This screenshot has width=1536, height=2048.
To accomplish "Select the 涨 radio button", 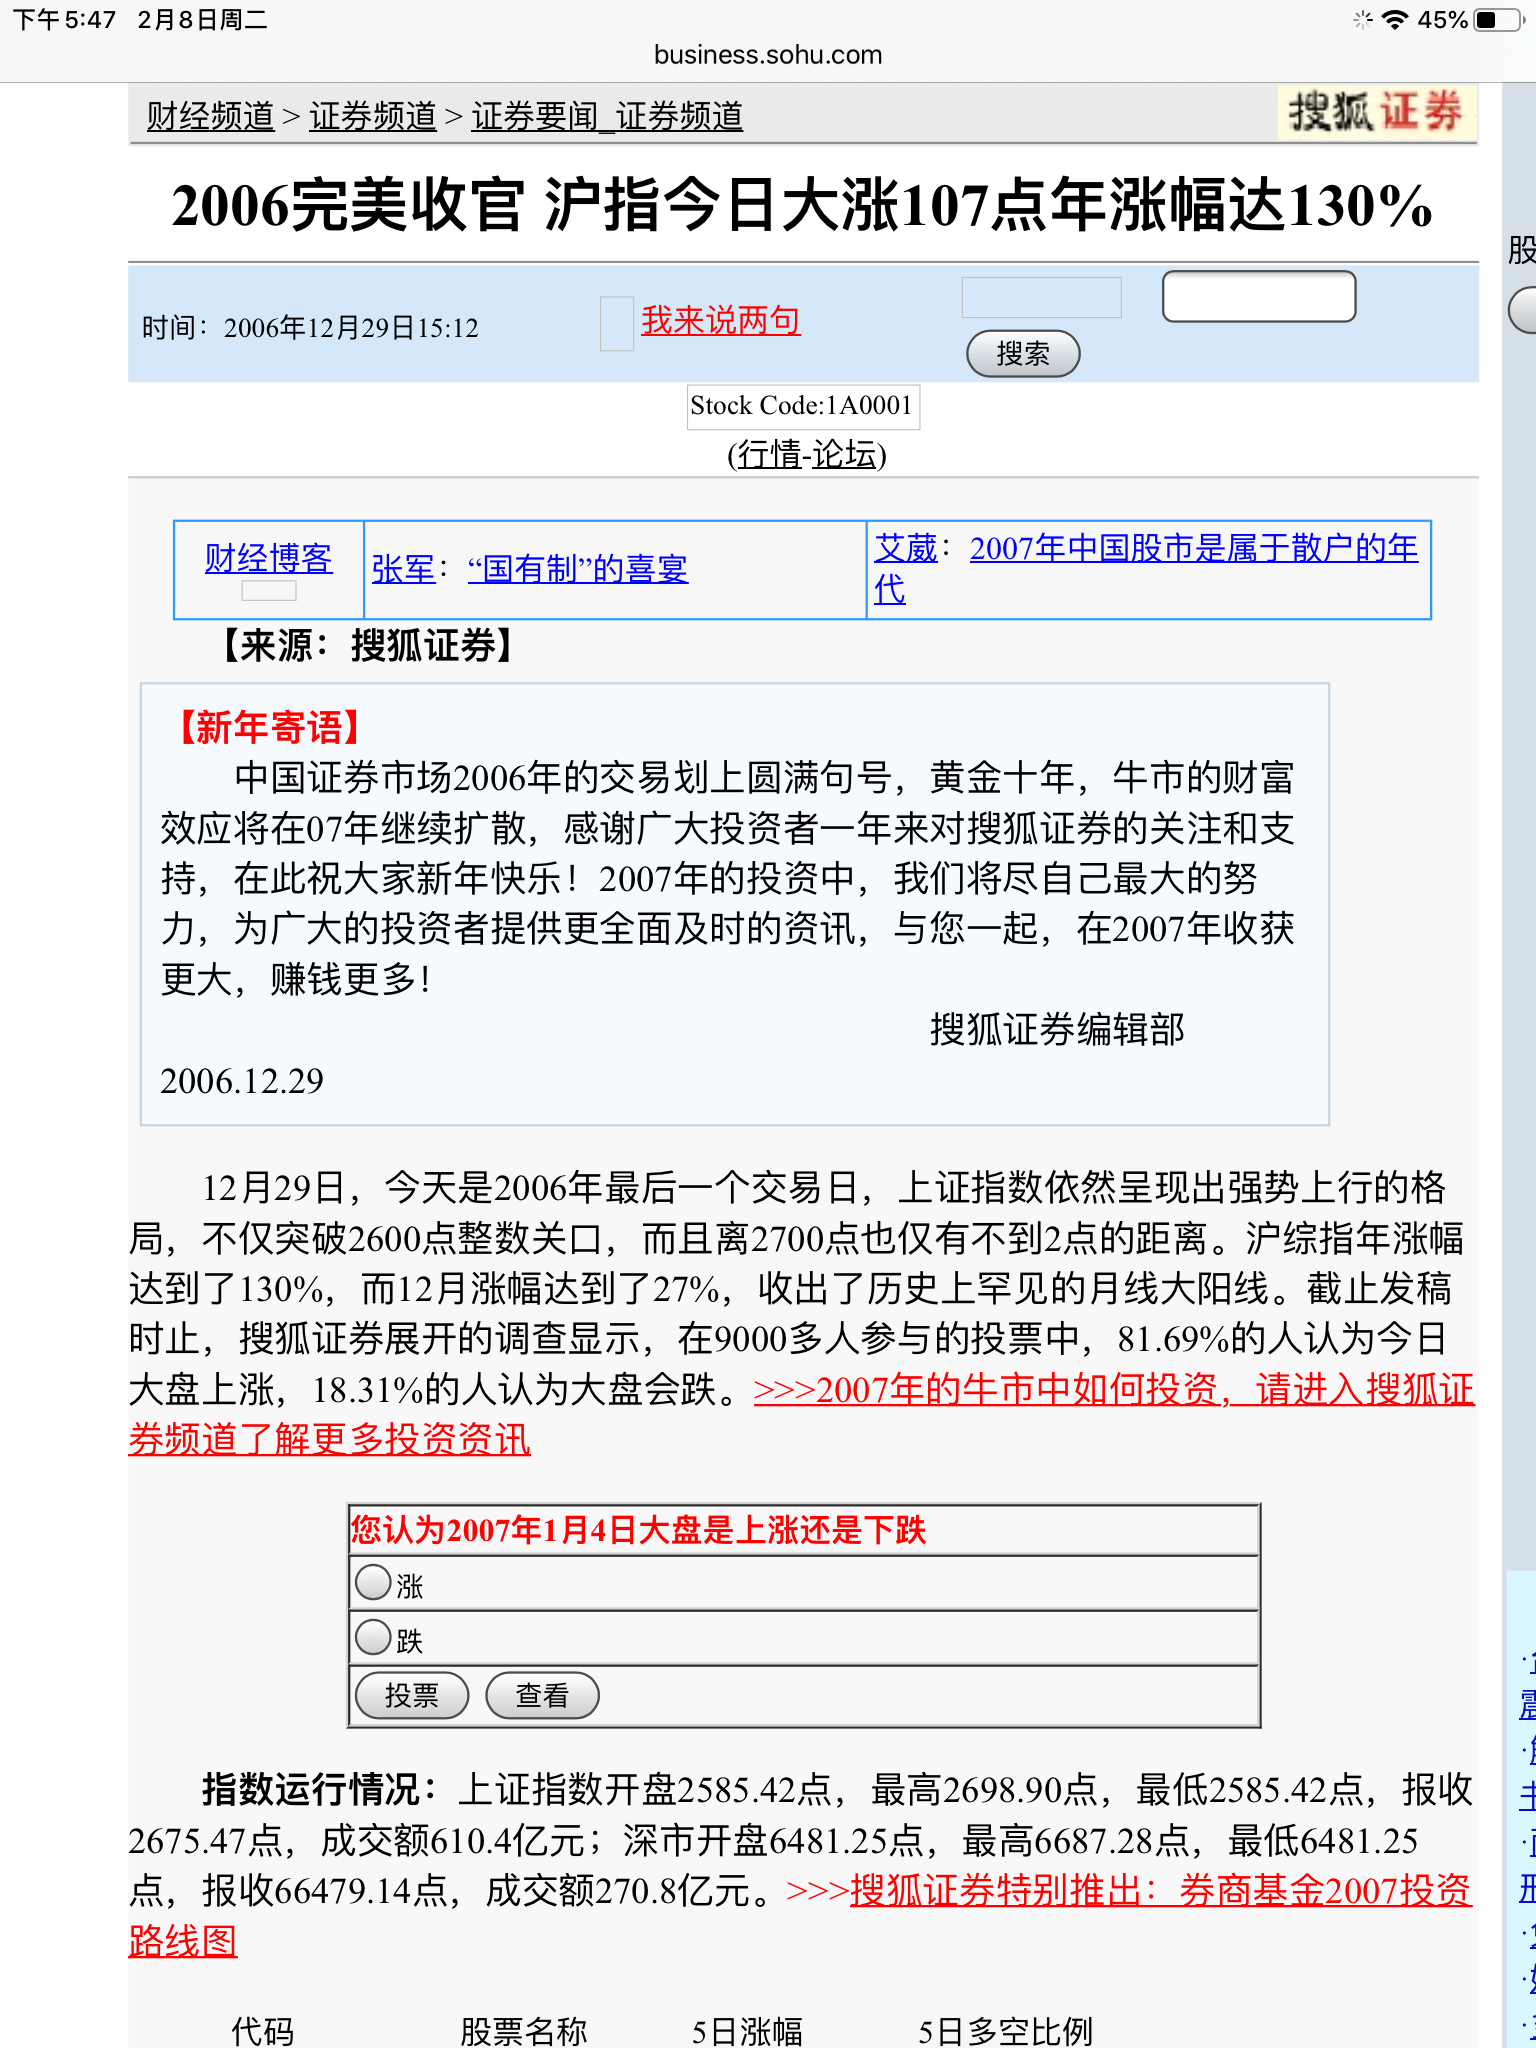I will tap(374, 1582).
